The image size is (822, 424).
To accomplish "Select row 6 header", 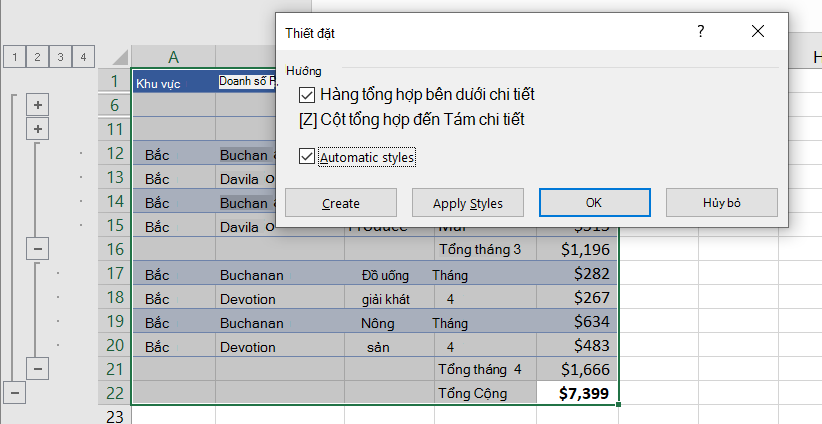I will [115, 105].
